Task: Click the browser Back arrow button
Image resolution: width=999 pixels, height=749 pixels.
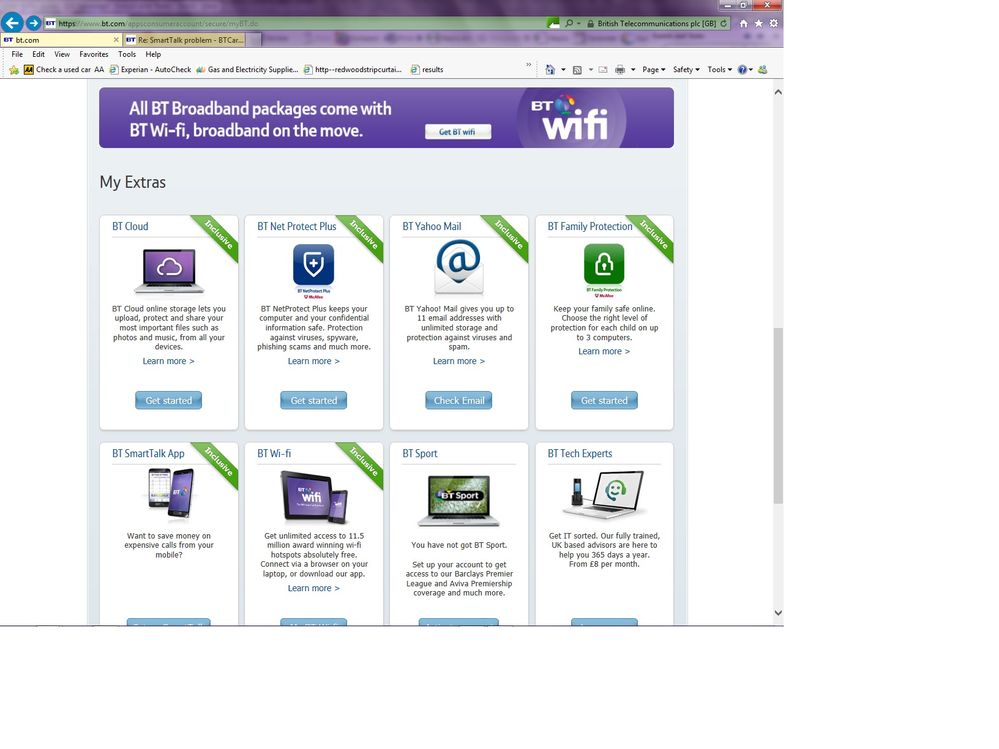Action: 12,23
